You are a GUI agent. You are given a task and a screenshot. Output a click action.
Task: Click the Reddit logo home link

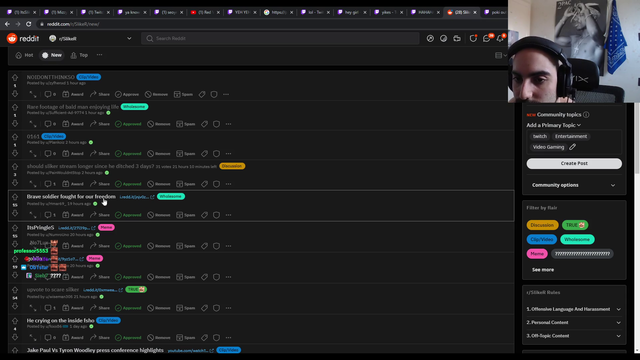coord(23,38)
